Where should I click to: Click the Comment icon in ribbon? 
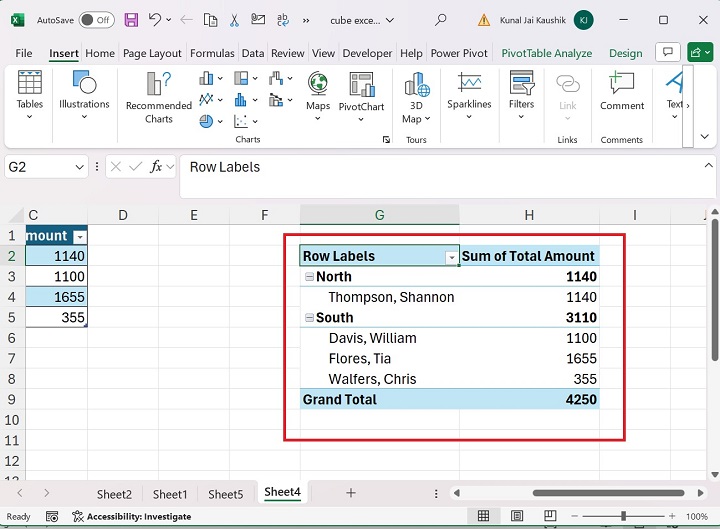622,92
